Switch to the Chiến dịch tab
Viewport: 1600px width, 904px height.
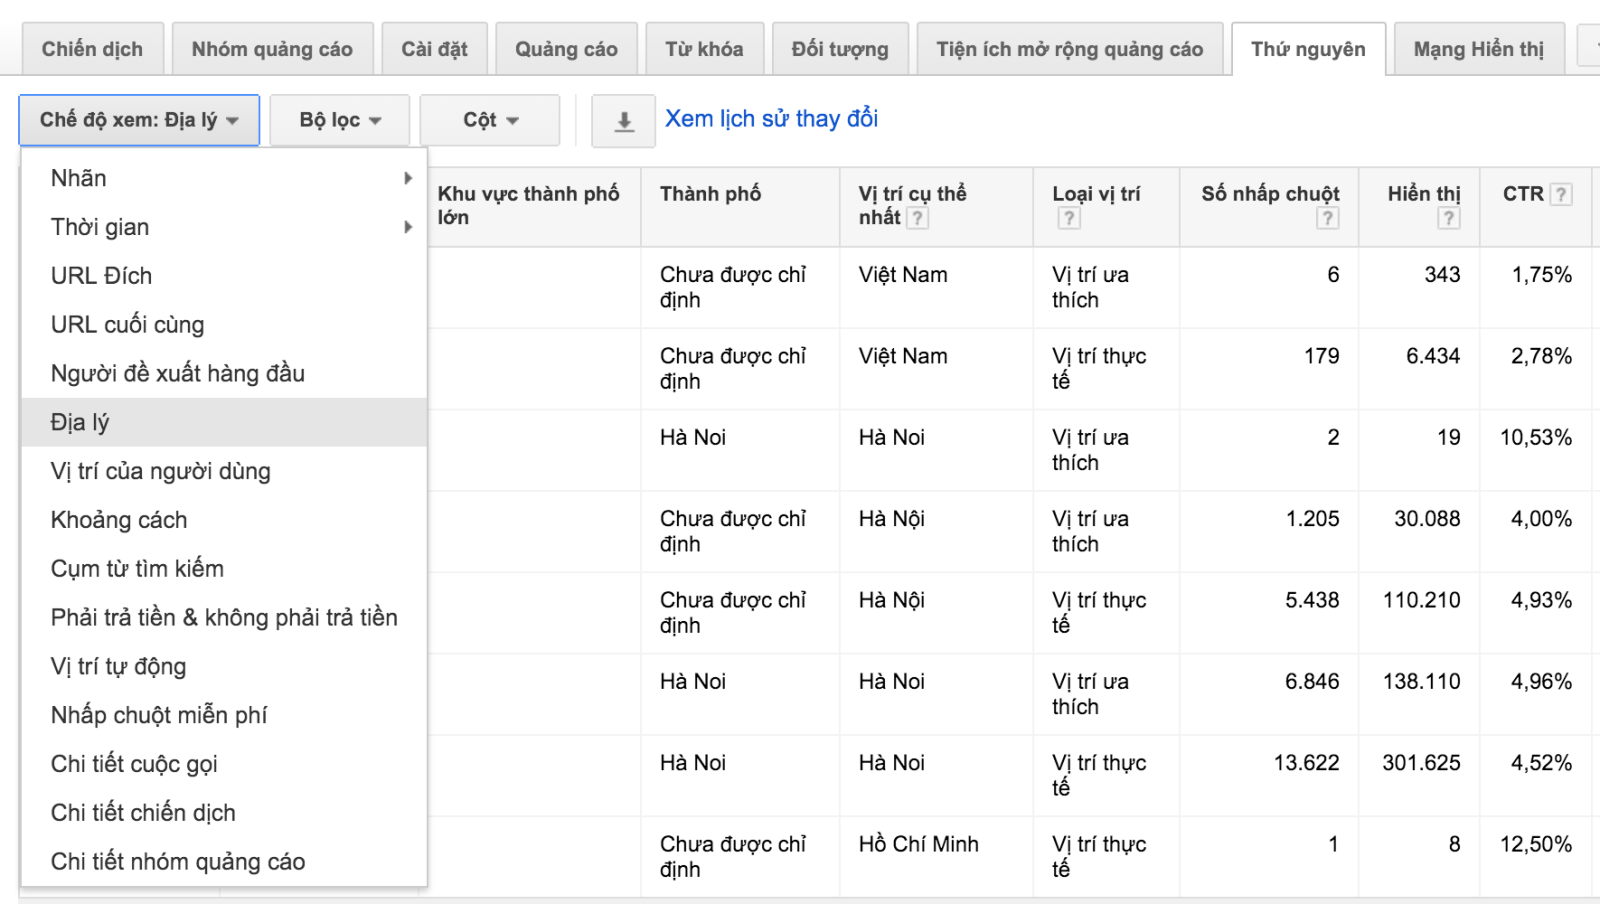(92, 49)
